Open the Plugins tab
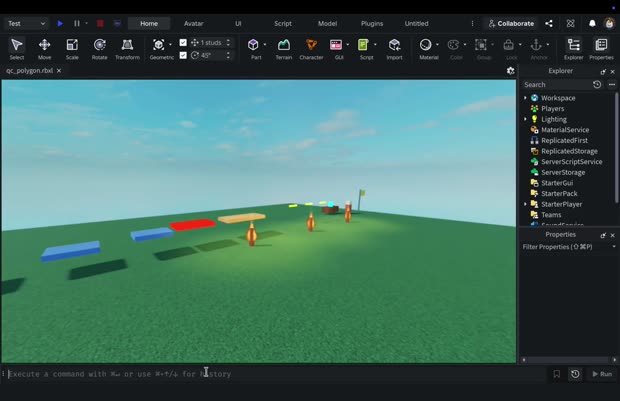 (372, 23)
